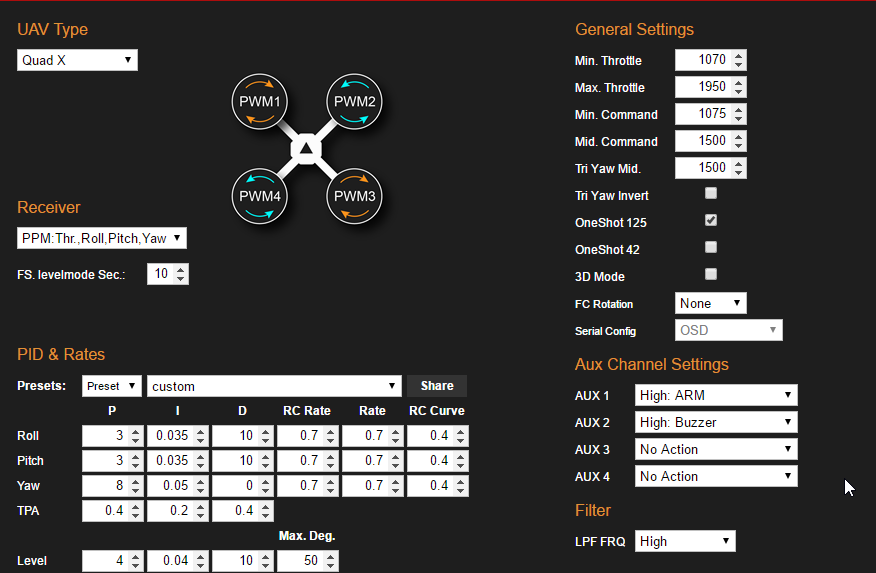The width and height of the screenshot is (876, 573).
Task: Enable the Tri Yaw Invert checkbox
Action: pyautogui.click(x=711, y=193)
